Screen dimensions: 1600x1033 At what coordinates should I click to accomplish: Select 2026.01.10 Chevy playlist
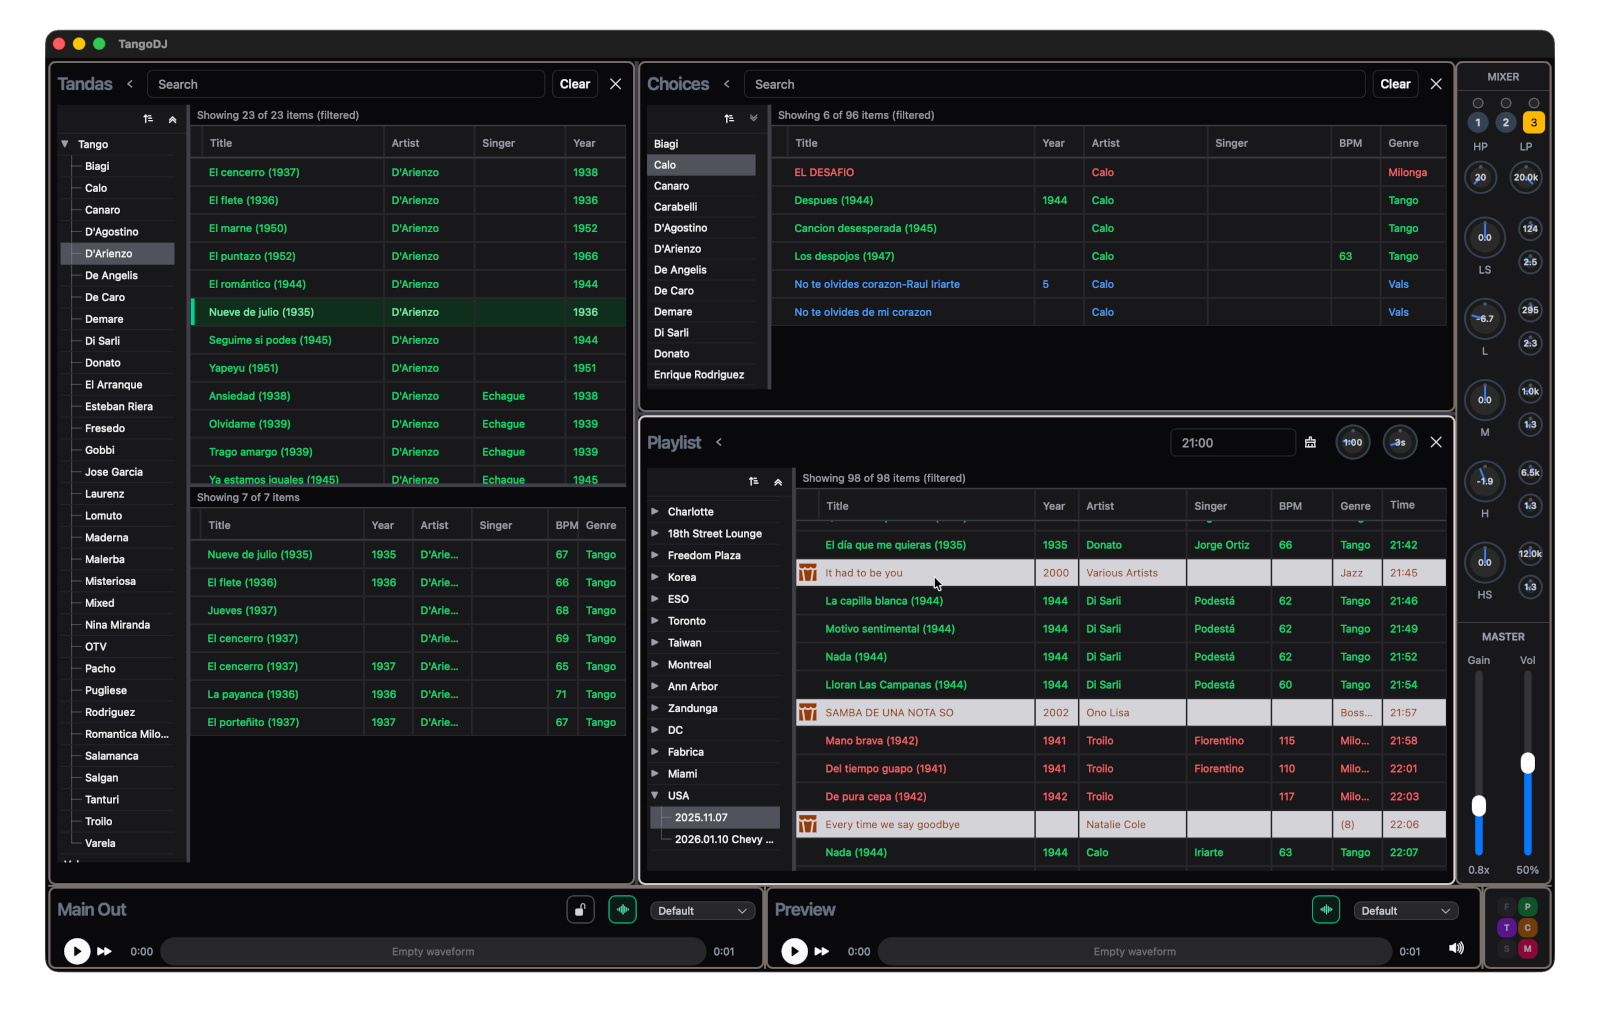point(714,840)
